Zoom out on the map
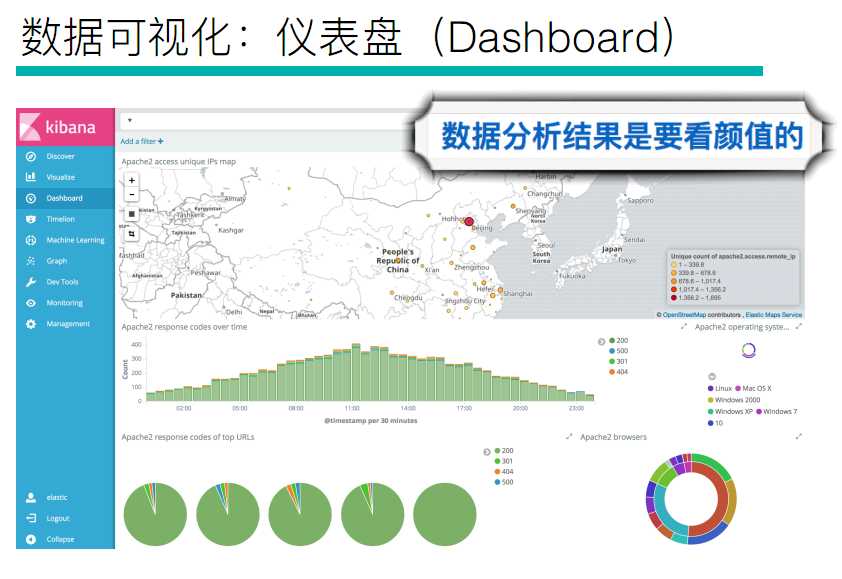 pos(132,194)
